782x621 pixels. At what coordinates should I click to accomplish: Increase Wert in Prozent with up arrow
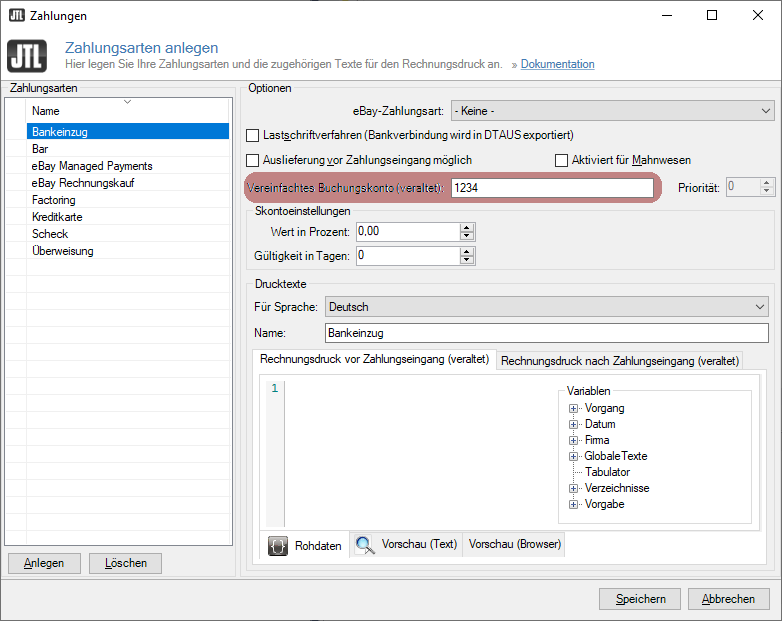pyautogui.click(x=466, y=227)
